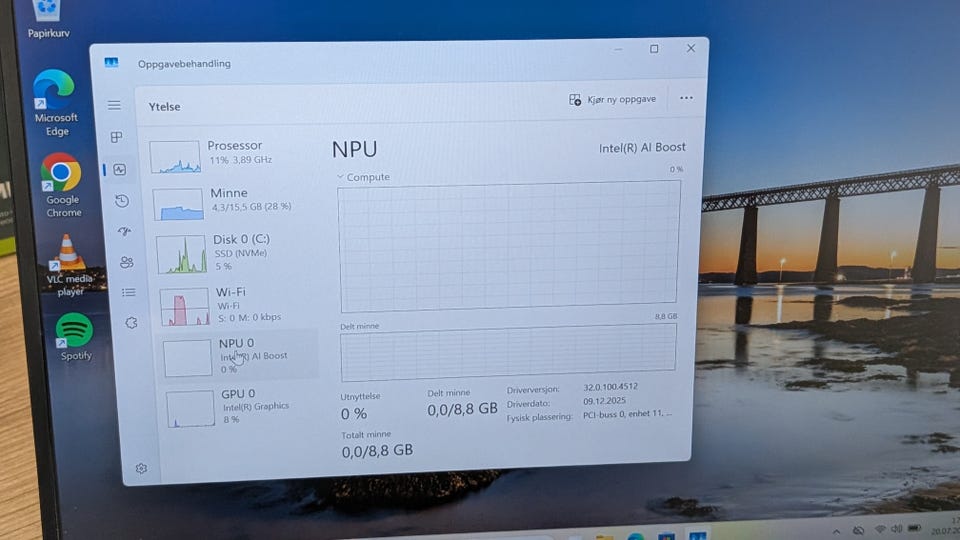Click the Compute usage graph

pyautogui.click(x=509, y=246)
